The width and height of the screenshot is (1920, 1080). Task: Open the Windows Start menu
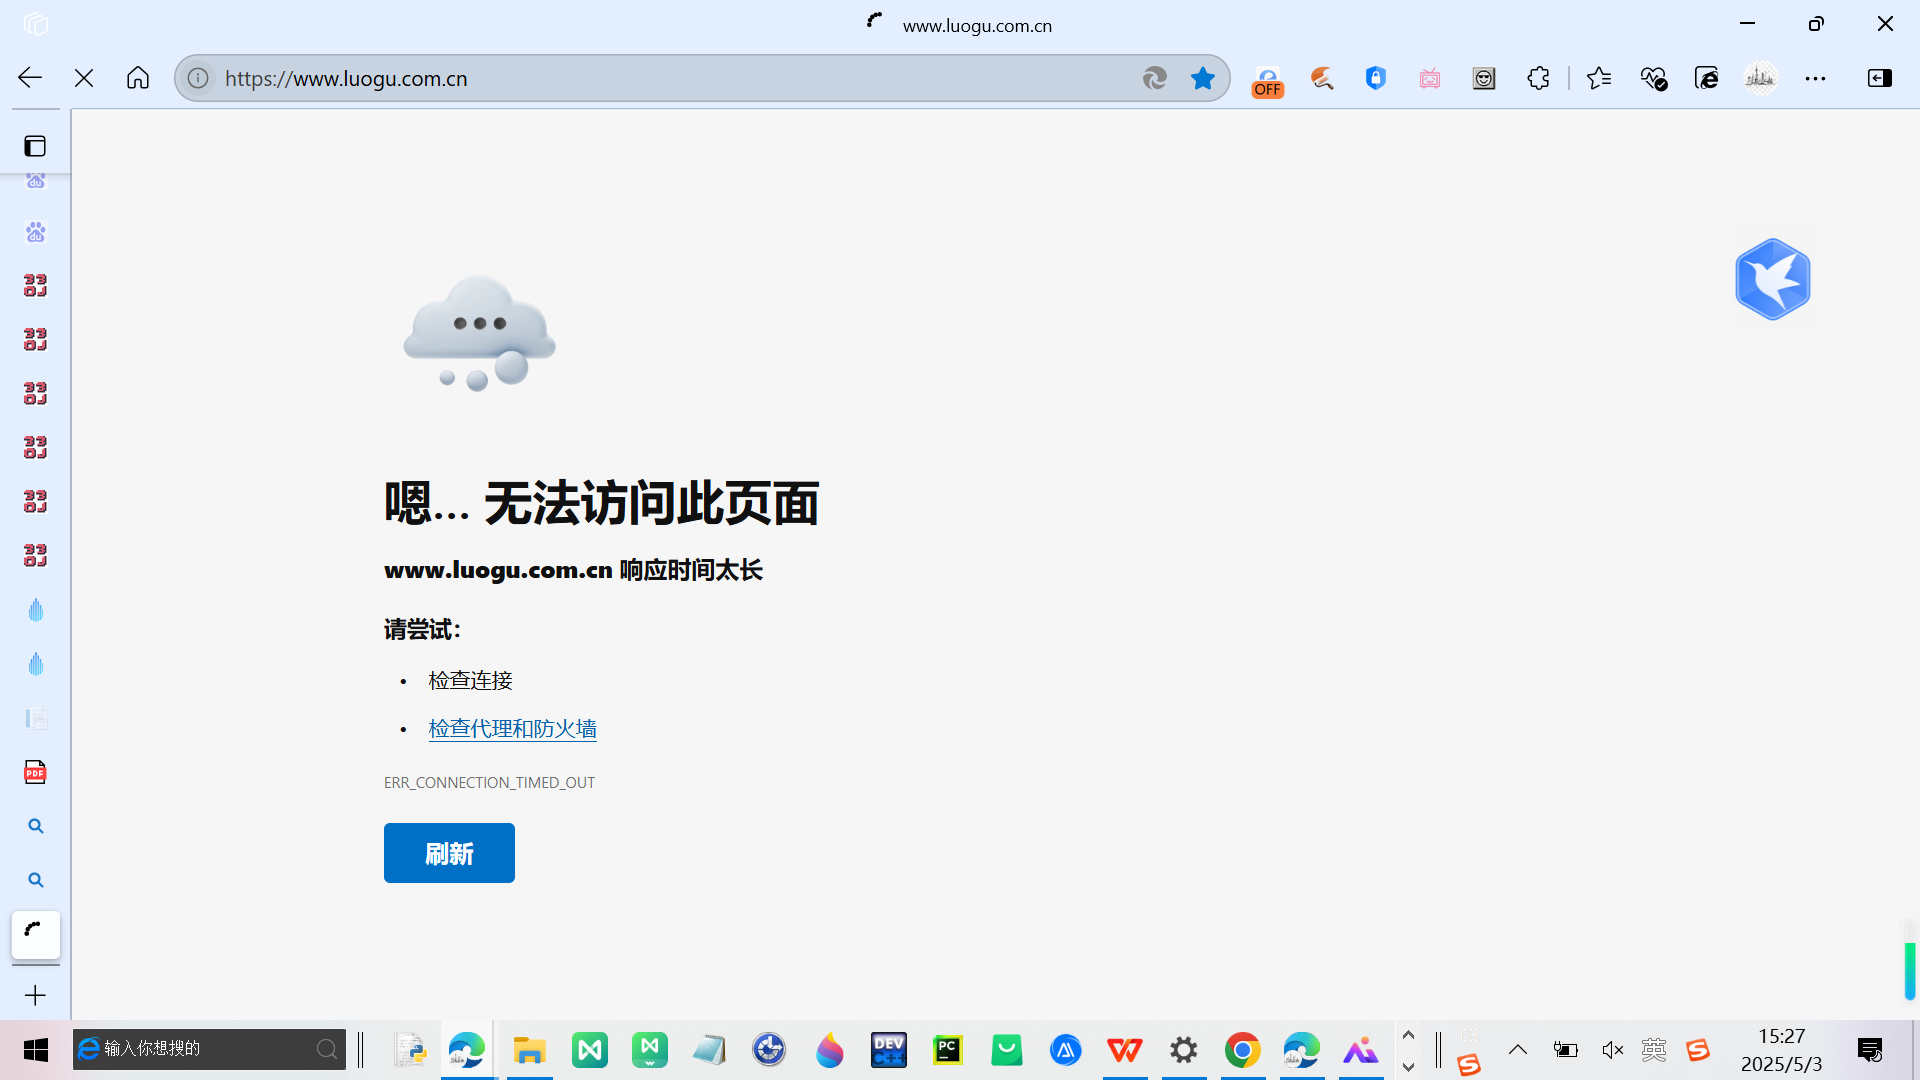(36, 1050)
